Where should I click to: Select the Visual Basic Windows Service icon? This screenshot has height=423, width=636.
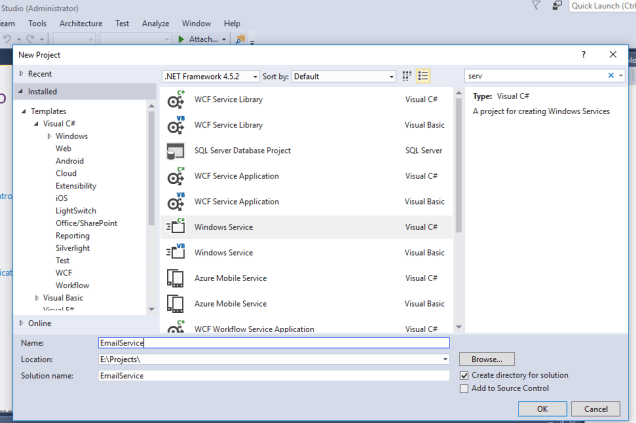176,252
